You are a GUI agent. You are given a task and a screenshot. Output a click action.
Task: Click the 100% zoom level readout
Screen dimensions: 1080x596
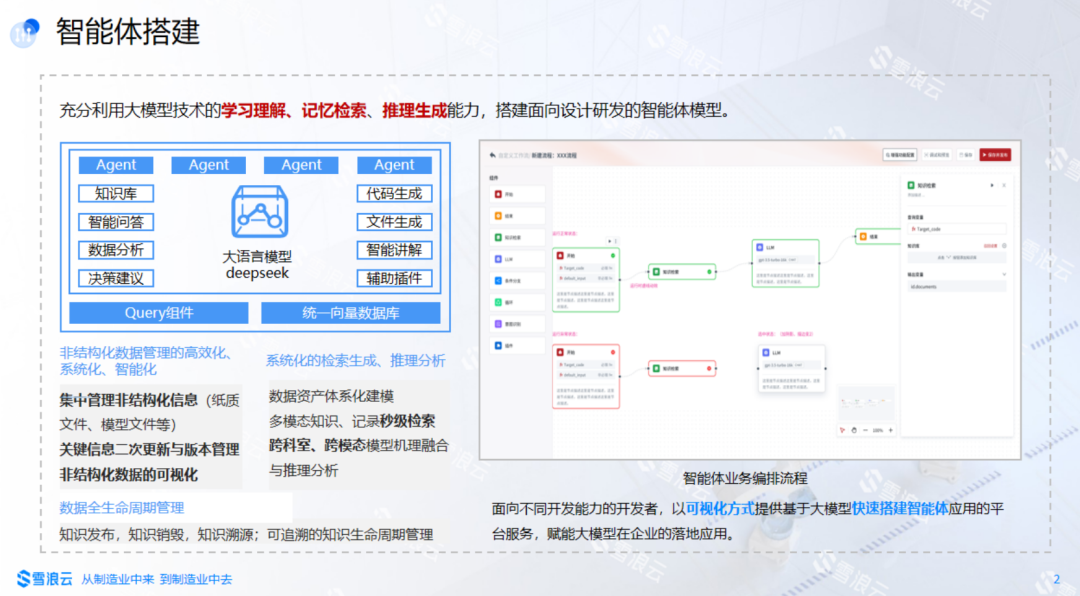[878, 430]
